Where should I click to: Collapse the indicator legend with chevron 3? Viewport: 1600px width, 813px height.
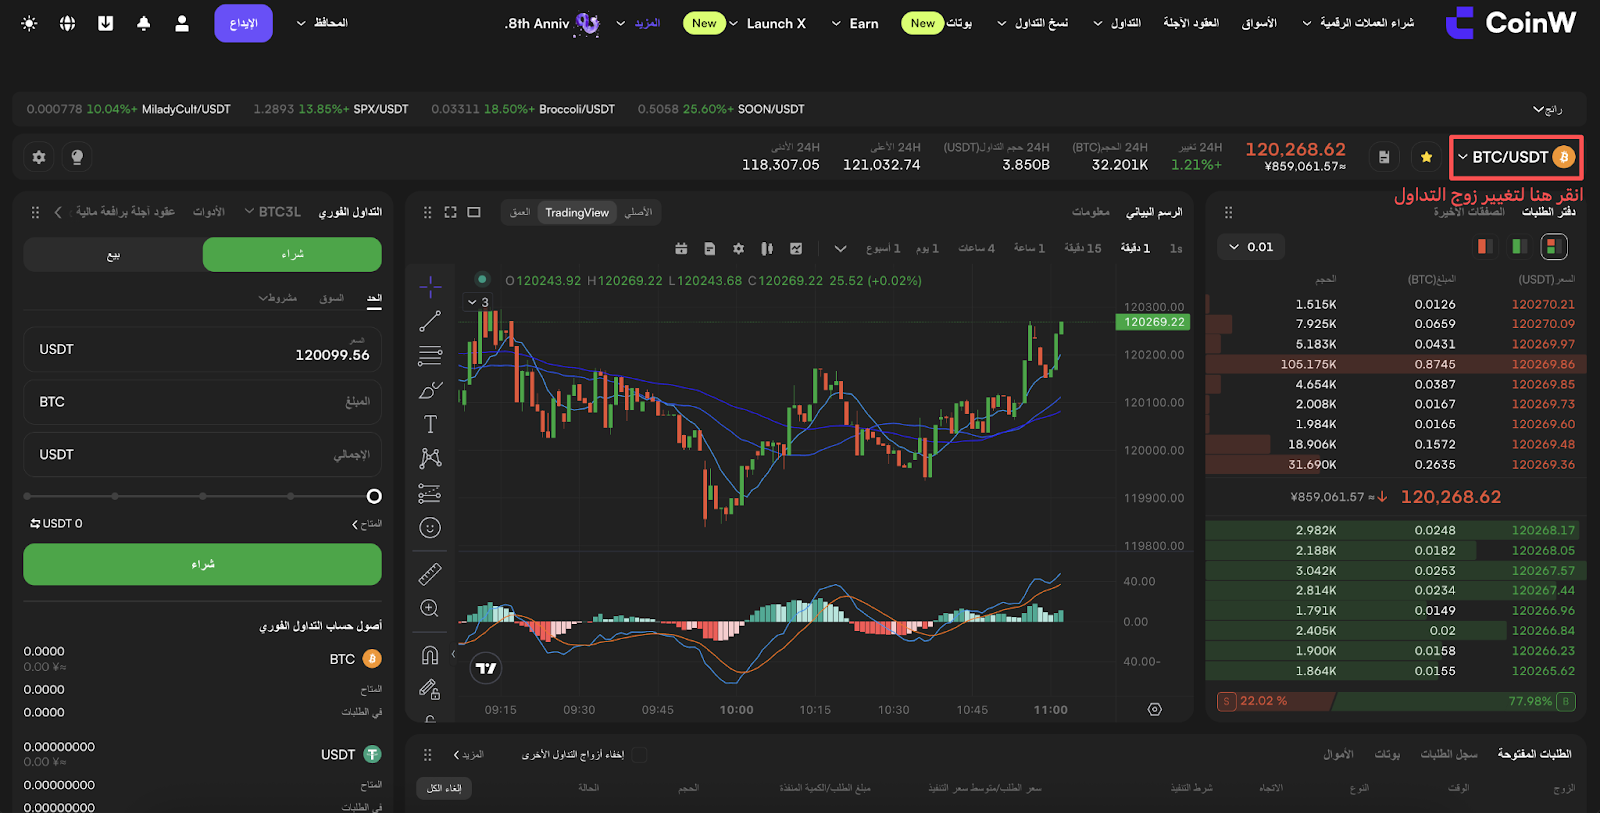tap(478, 302)
